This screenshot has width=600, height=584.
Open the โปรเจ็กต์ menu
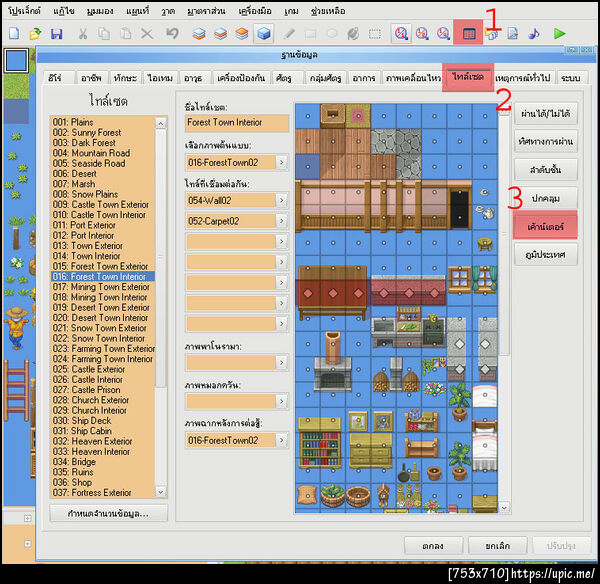click(x=24, y=11)
